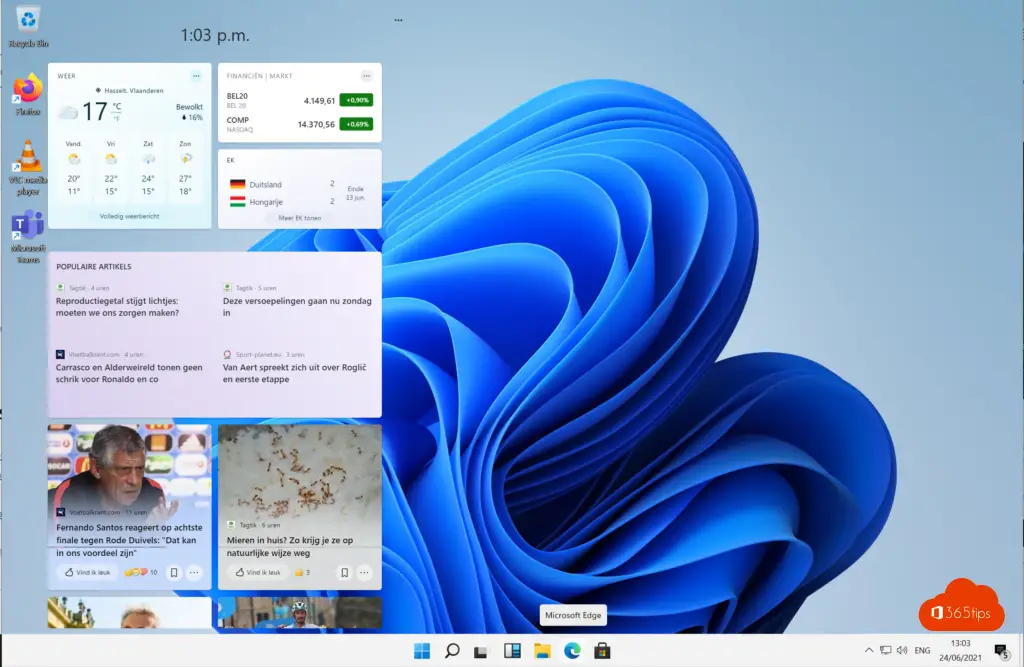Open the cyclist news card thumbnail
The height and width of the screenshot is (667, 1024).
[300, 613]
